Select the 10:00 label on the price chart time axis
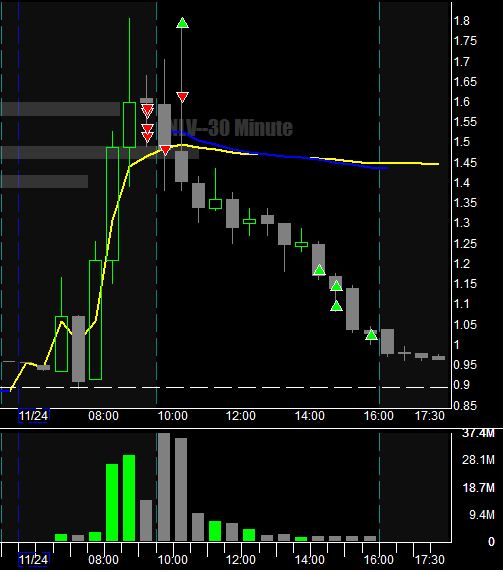This screenshot has height=572, width=504. tap(172, 416)
